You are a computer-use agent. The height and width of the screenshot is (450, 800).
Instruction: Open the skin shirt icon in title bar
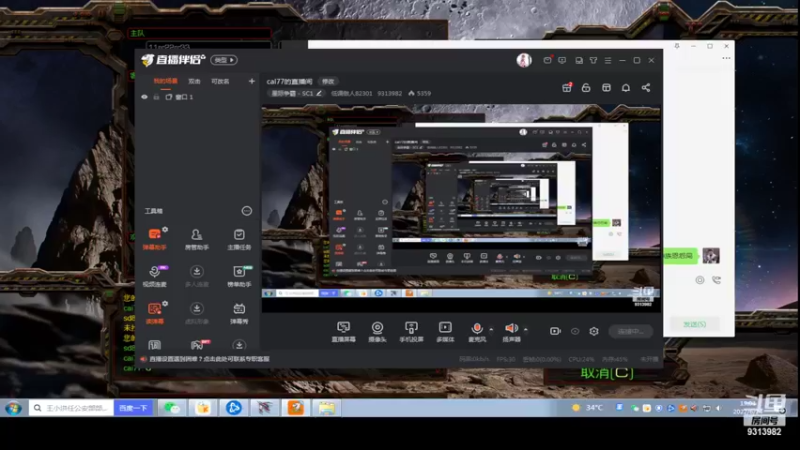pos(593,60)
